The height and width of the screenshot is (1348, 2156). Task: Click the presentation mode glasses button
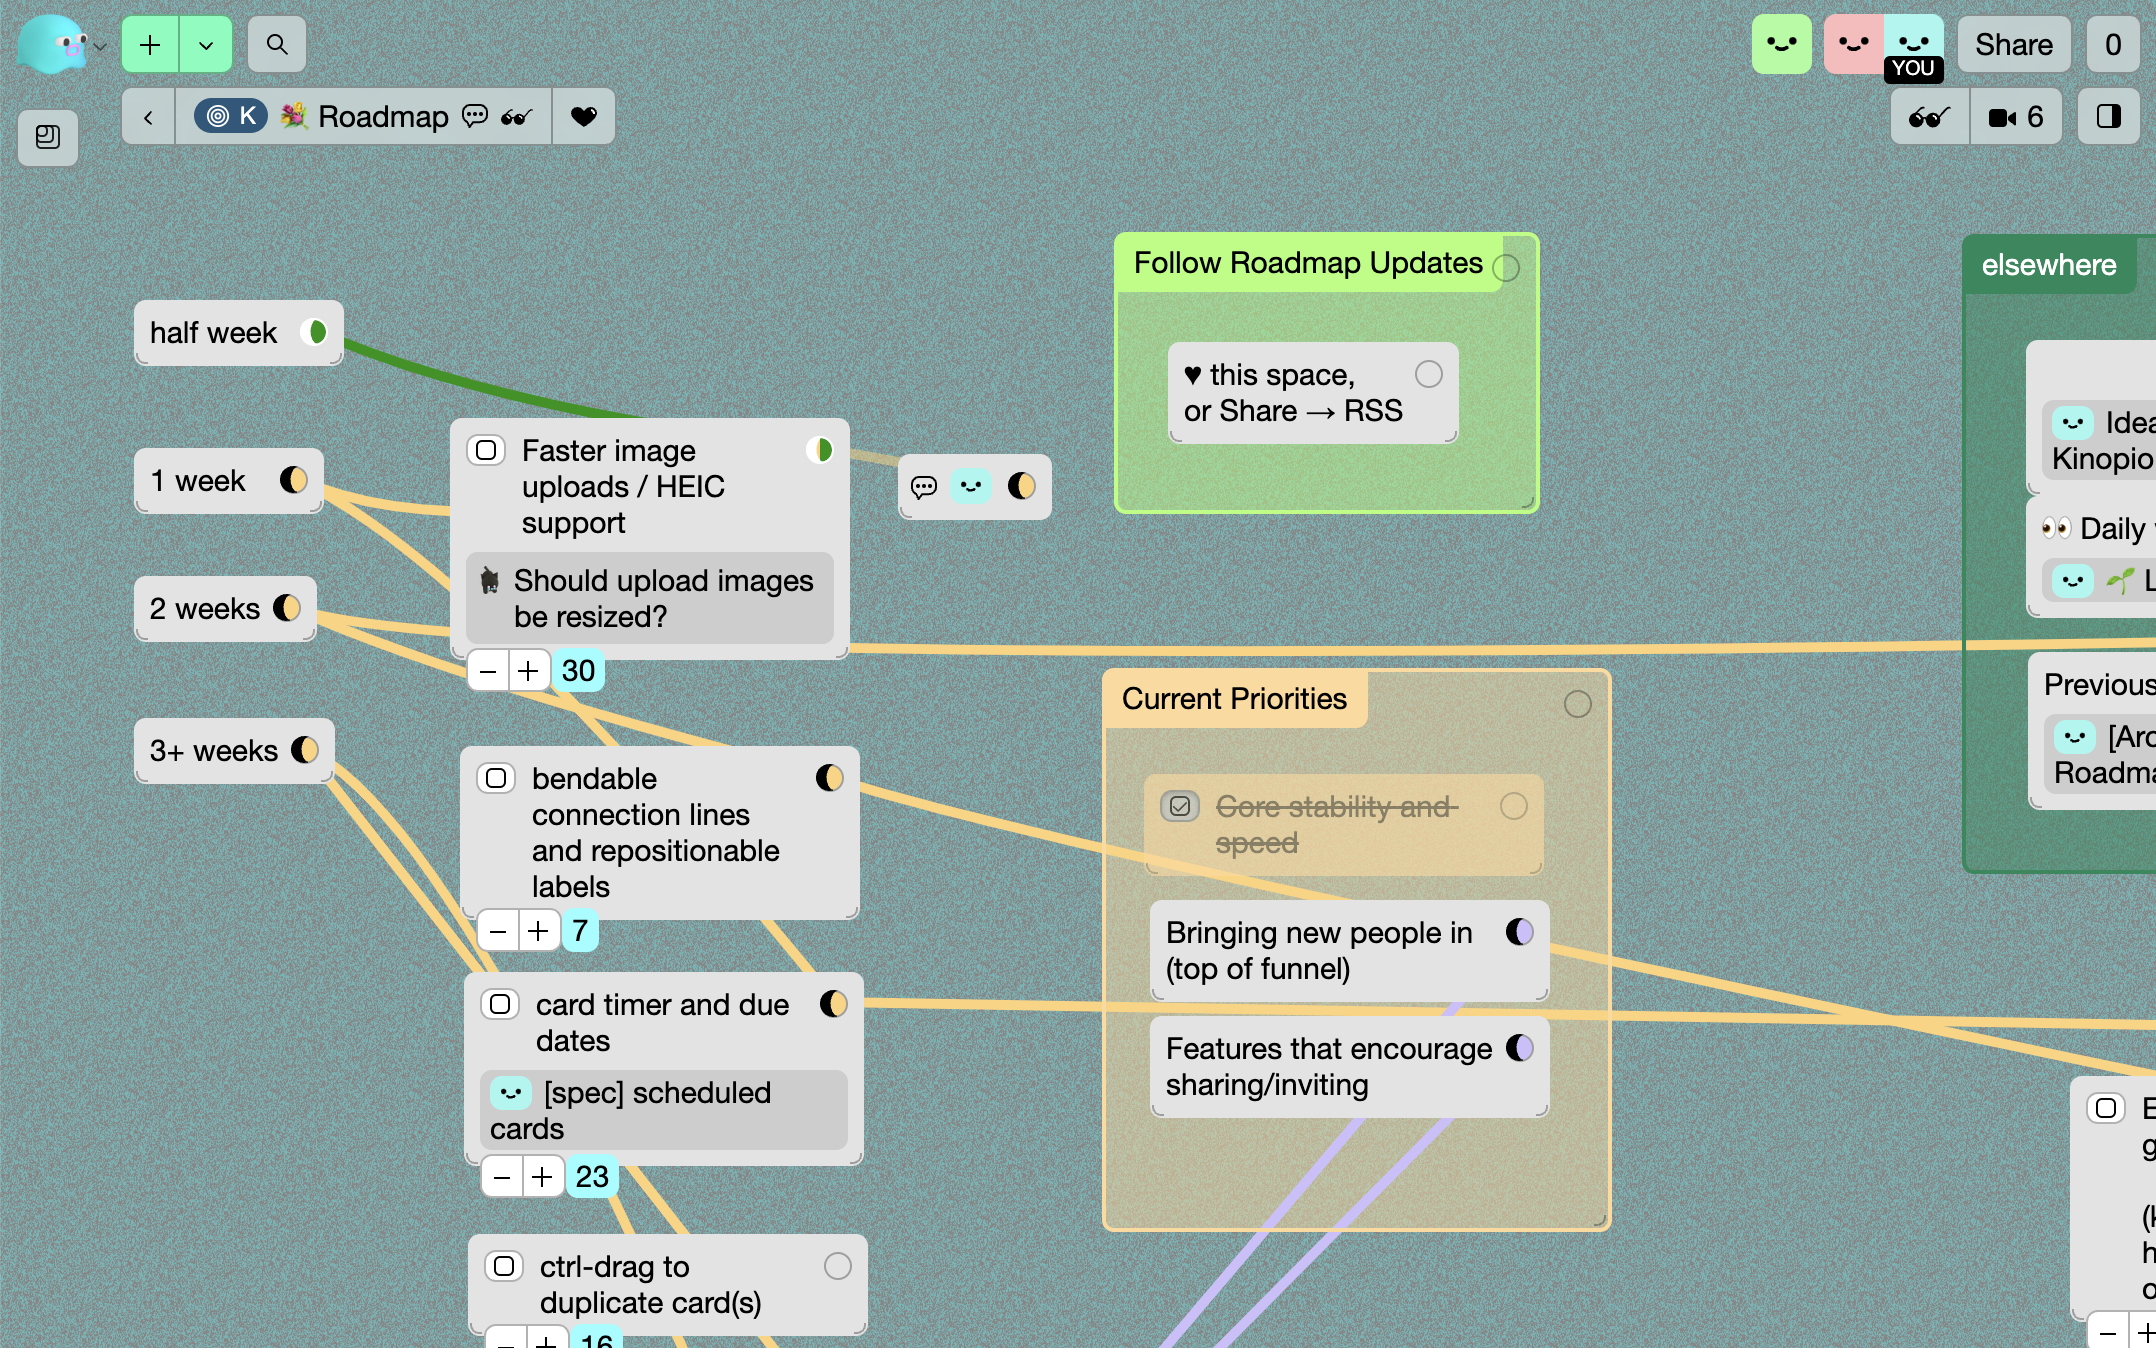[x=1929, y=117]
